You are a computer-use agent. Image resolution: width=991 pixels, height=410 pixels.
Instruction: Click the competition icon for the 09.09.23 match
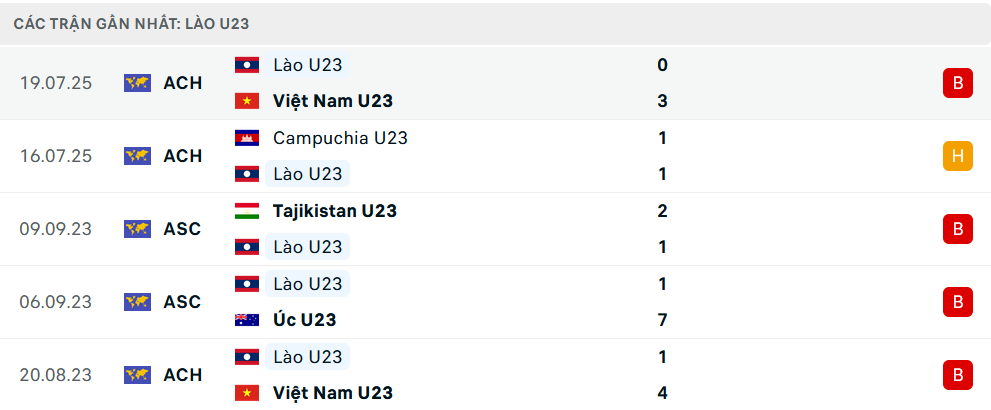[x=137, y=229]
